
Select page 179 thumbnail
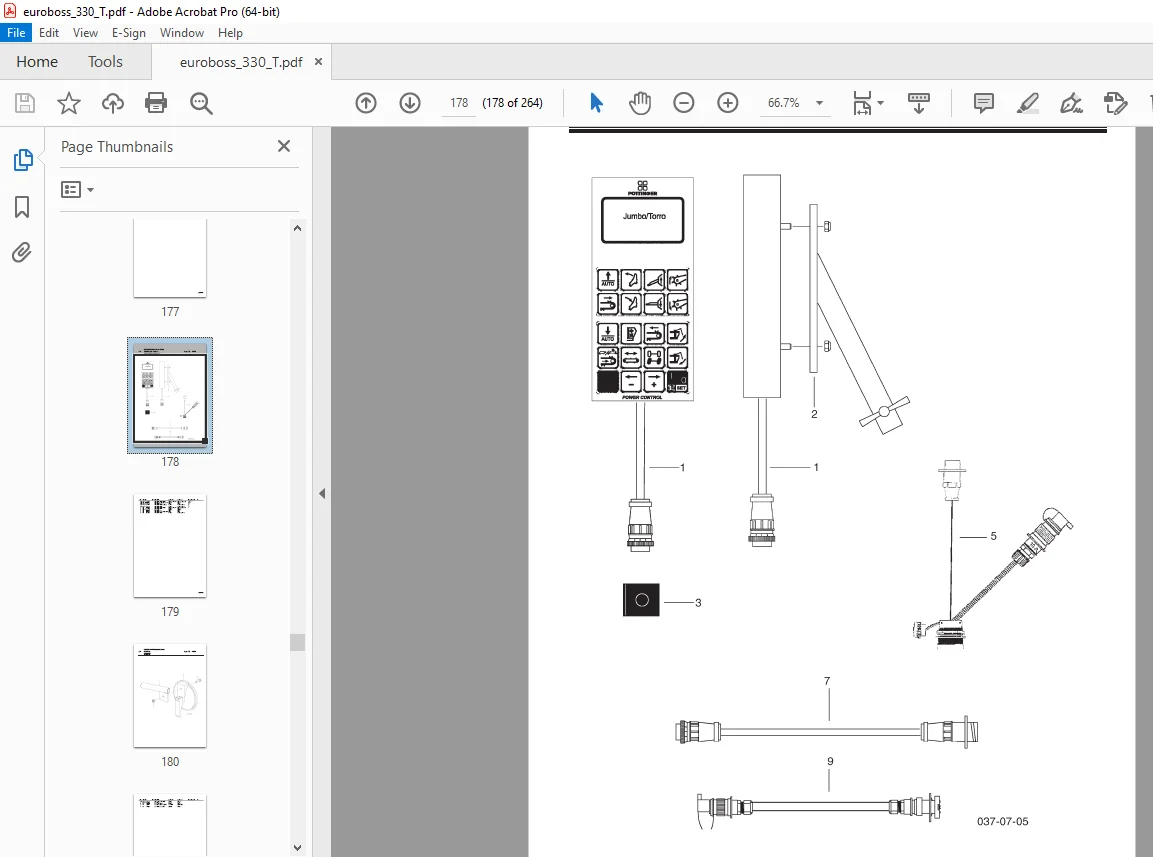coord(170,546)
